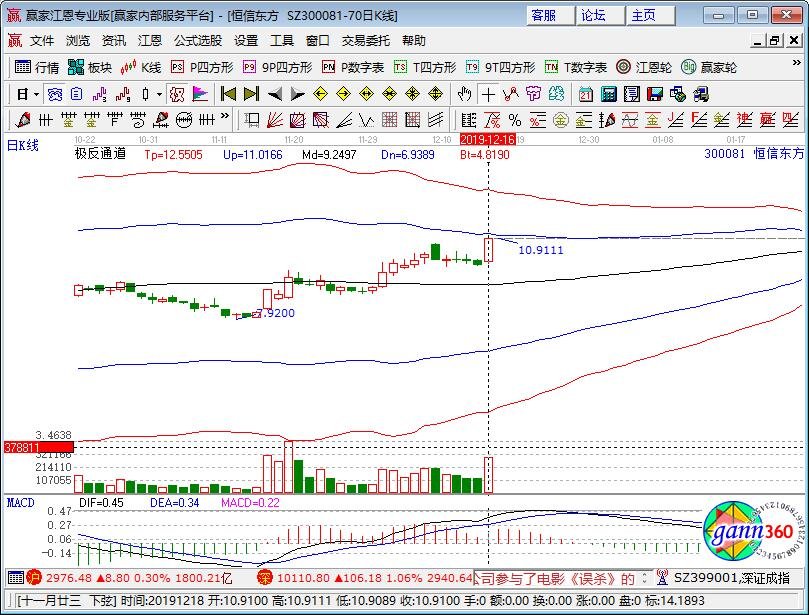809x615 pixels.
Task: Toggle the crosshair cursor tool
Action: [x=488, y=94]
